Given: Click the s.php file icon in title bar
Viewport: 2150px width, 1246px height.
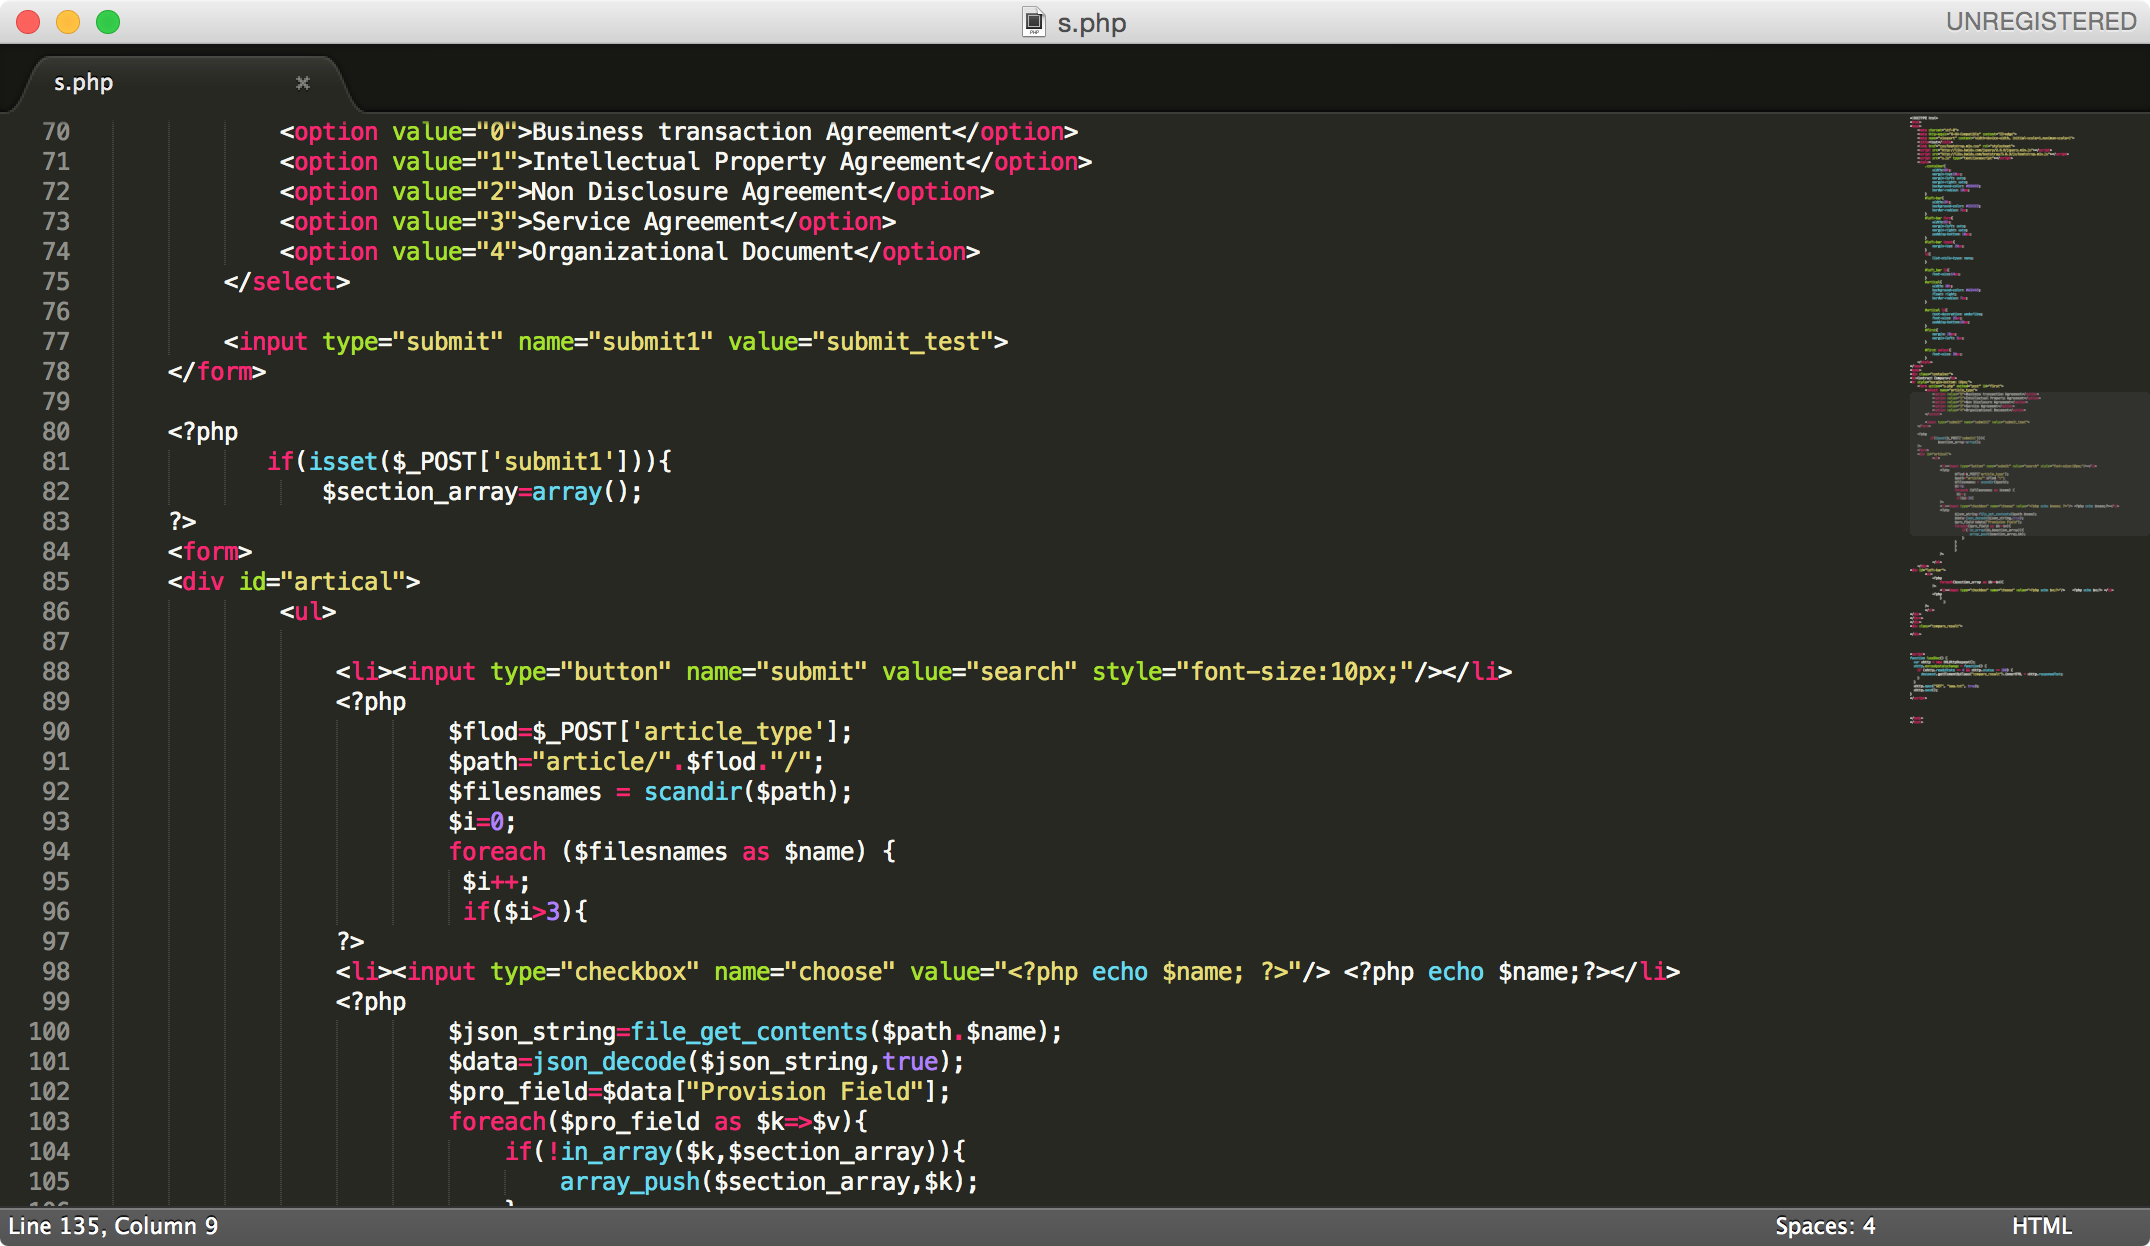Looking at the screenshot, I should pyautogui.click(x=1034, y=22).
